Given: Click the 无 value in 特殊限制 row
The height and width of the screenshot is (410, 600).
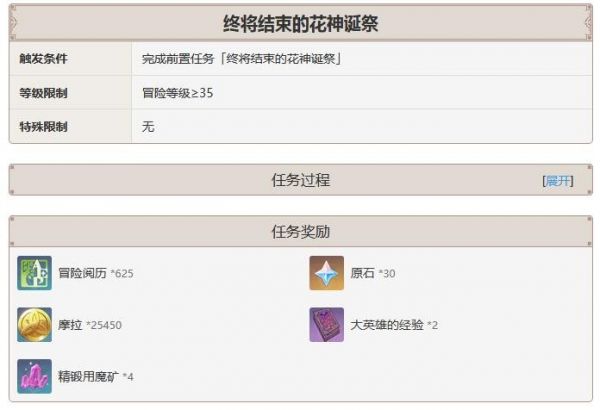Looking at the screenshot, I should point(148,126).
